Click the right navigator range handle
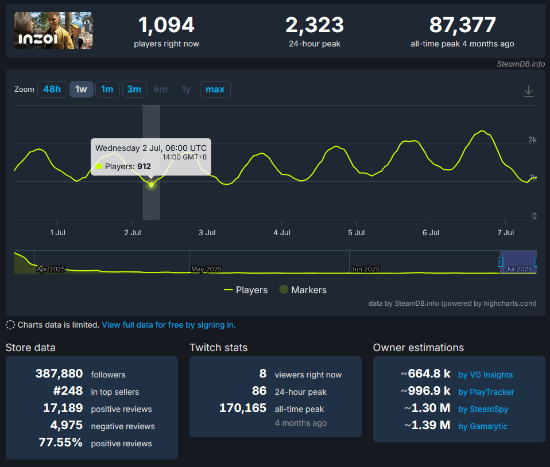 click(536, 262)
